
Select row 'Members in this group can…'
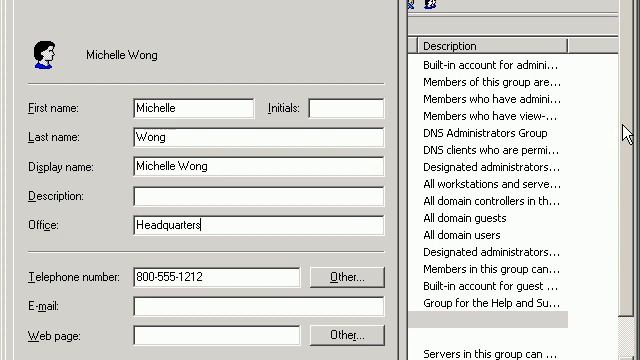pos(491,269)
